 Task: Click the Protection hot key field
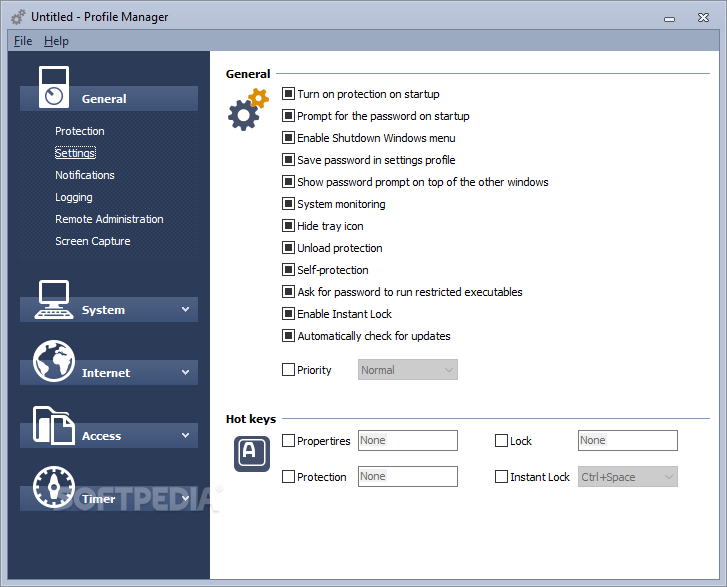408,477
